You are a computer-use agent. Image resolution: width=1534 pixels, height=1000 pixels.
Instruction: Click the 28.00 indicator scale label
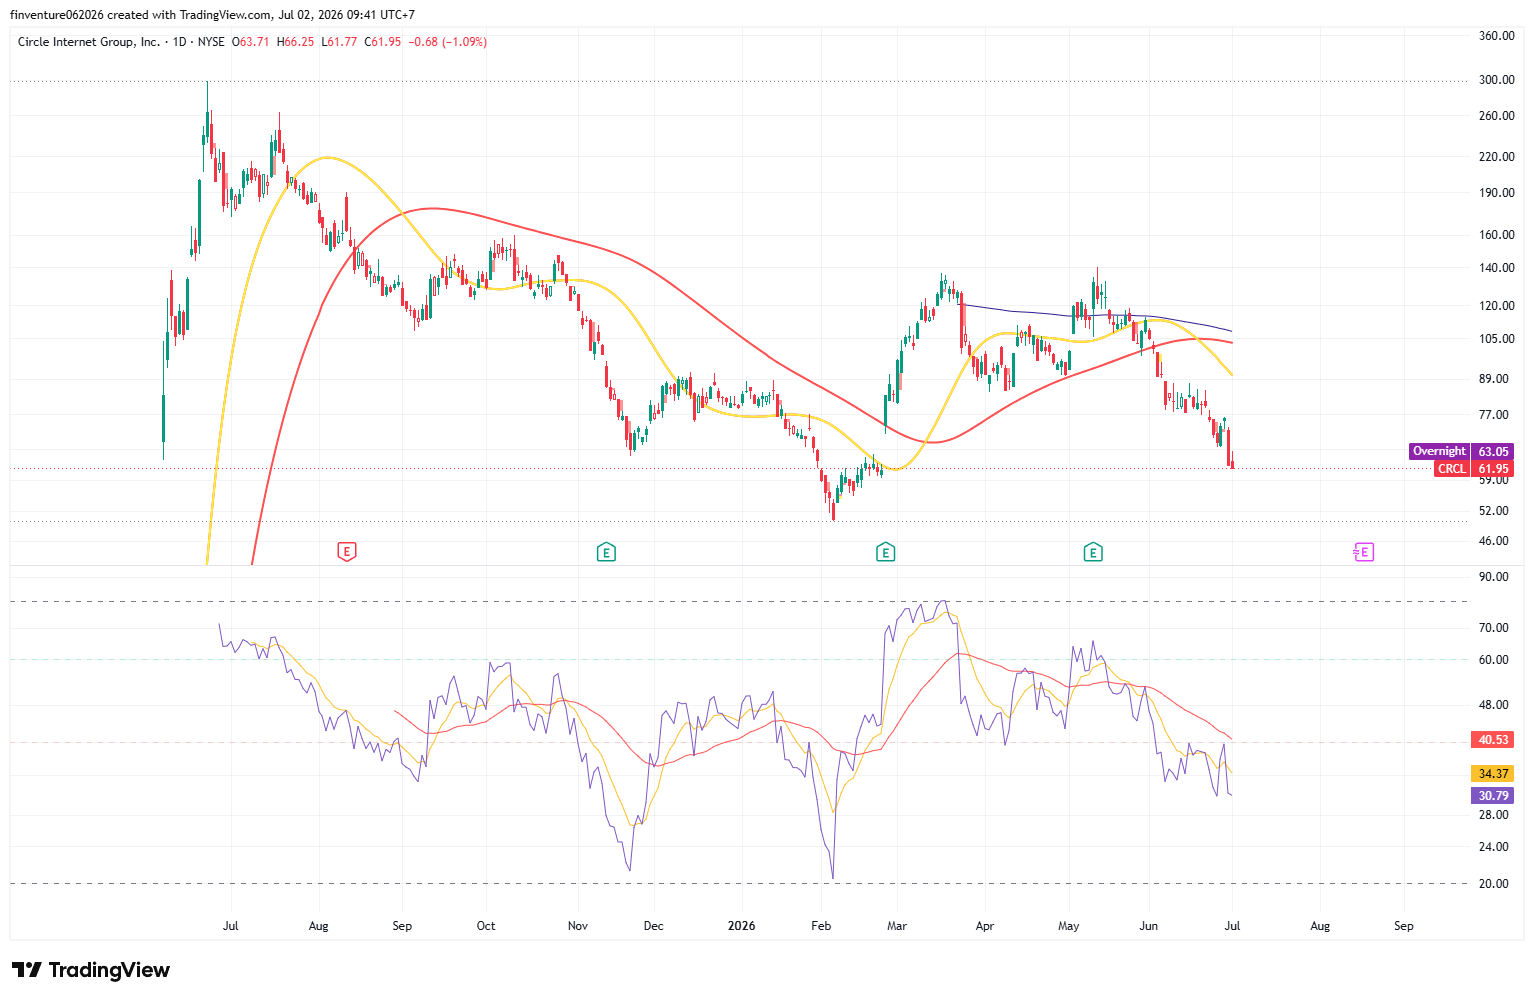[x=1494, y=815]
